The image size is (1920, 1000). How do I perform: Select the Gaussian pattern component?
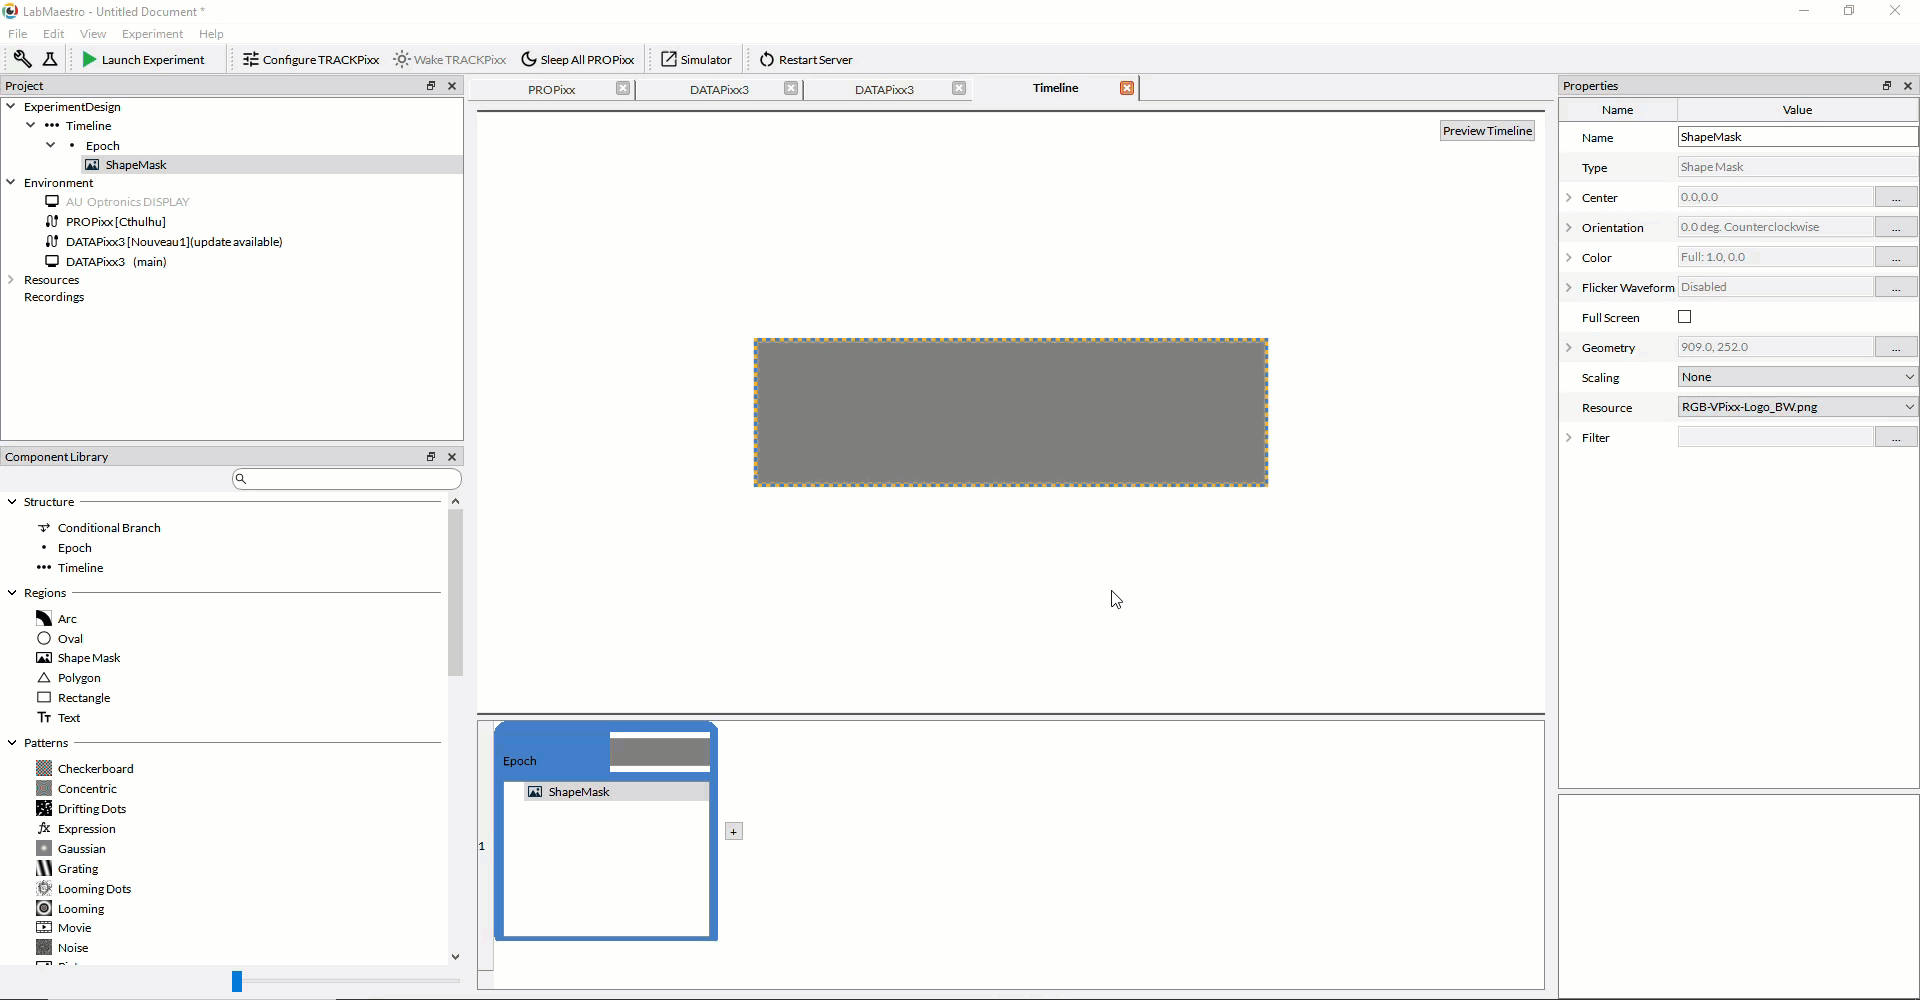[x=84, y=848]
